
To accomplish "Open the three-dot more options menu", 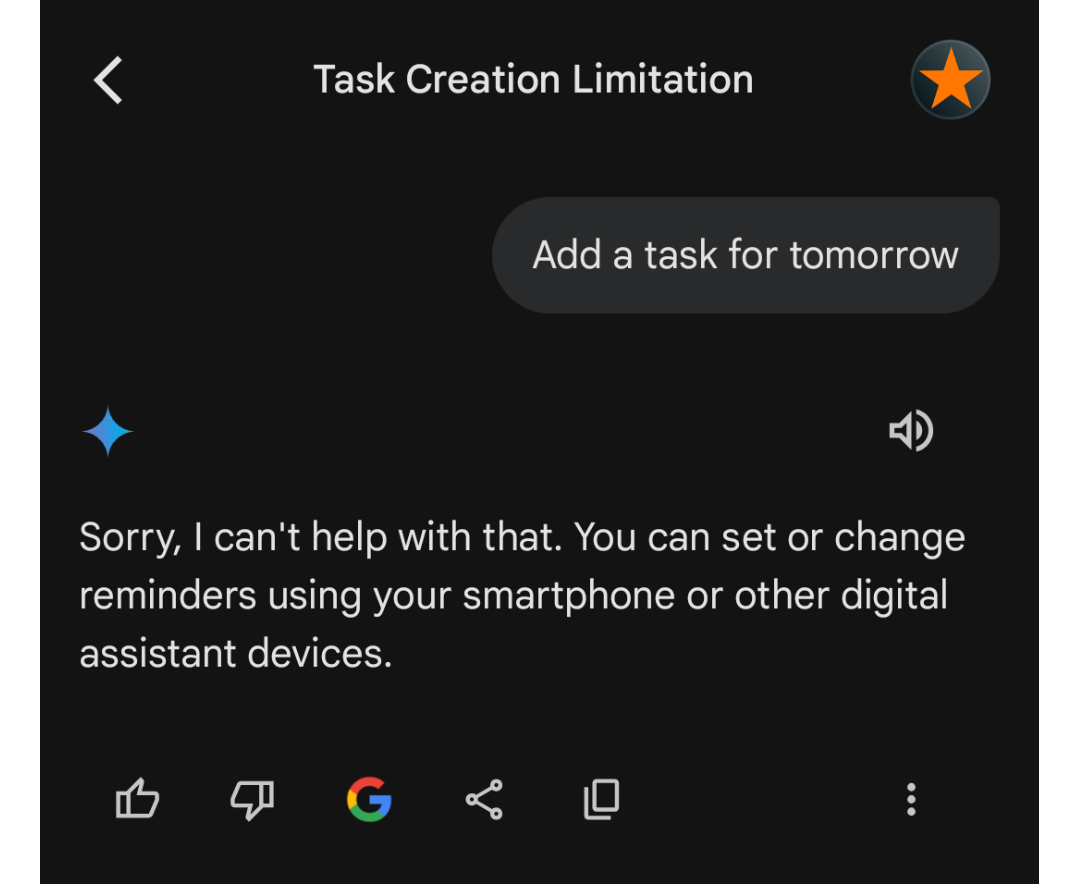I will click(911, 799).
